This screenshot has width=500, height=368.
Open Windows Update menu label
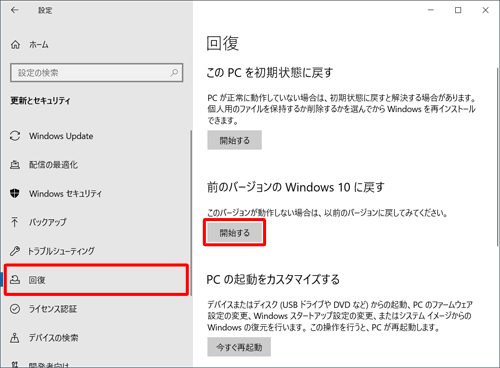[61, 136]
